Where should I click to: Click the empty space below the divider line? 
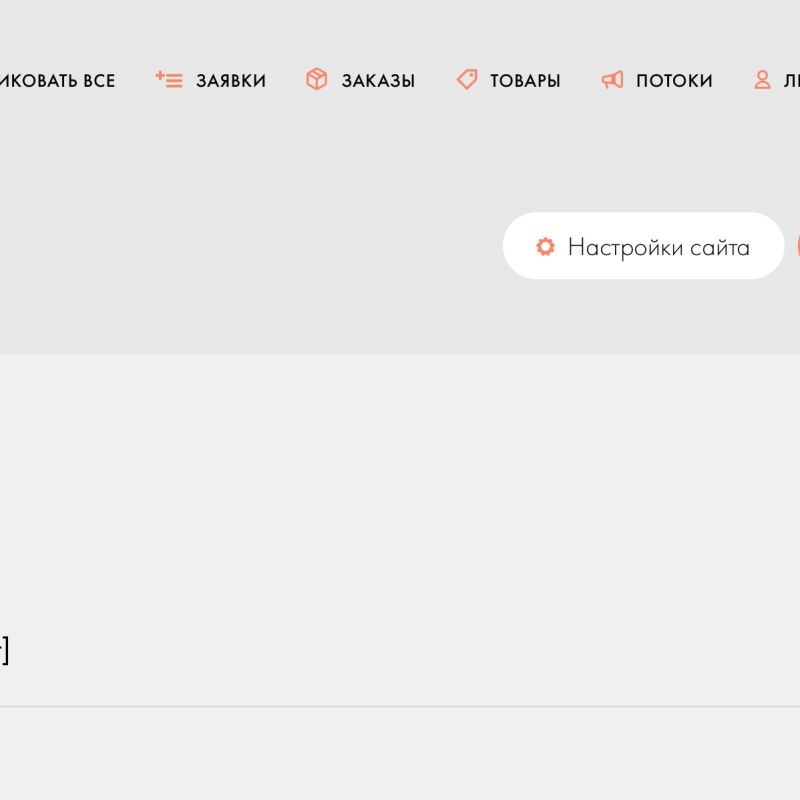coord(400,755)
